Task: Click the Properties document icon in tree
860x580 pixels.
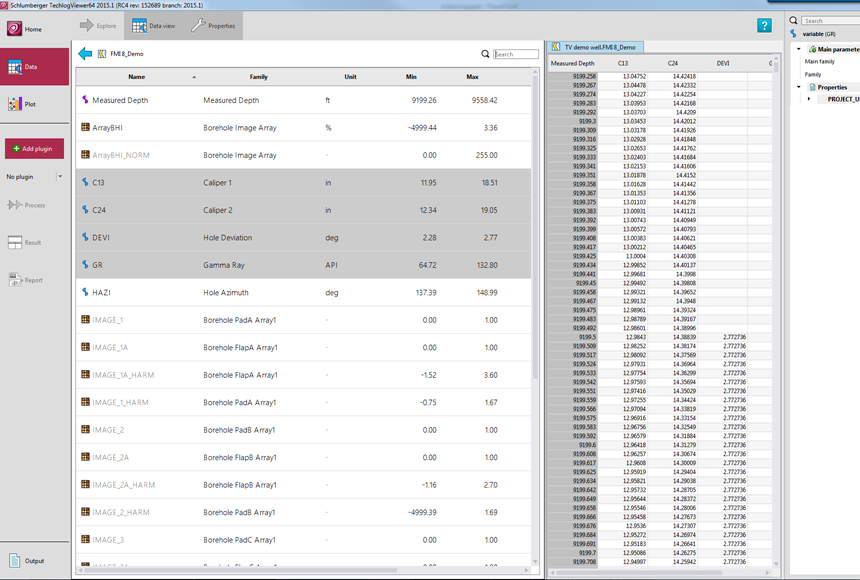Action: 812,87
